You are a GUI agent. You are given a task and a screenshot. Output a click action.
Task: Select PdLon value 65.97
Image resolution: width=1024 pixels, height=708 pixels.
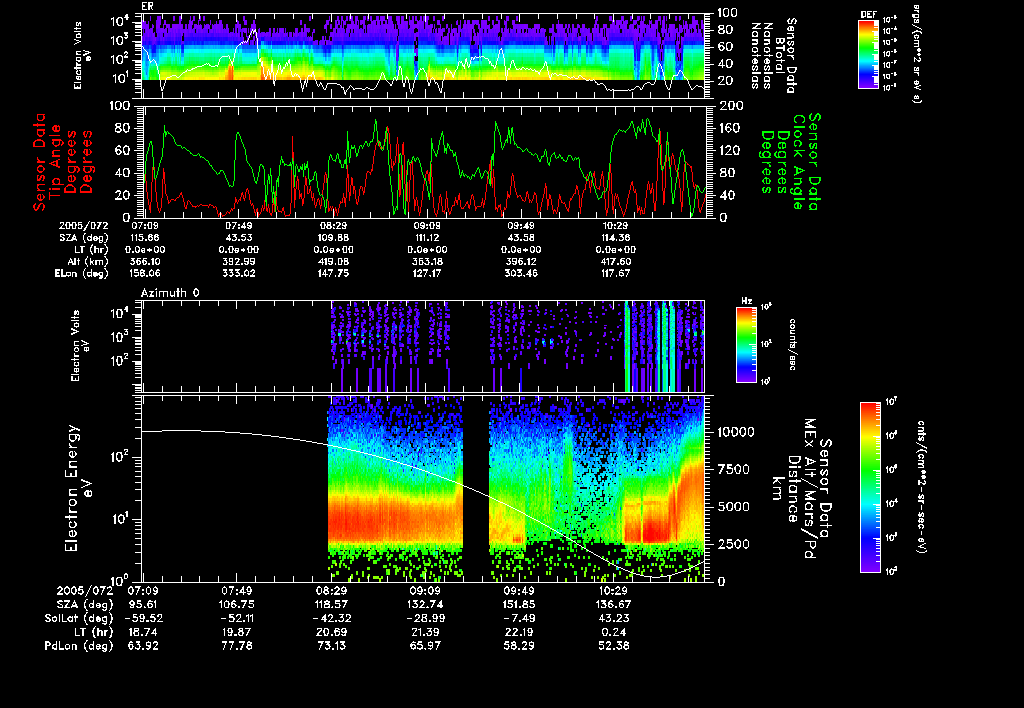[425, 646]
